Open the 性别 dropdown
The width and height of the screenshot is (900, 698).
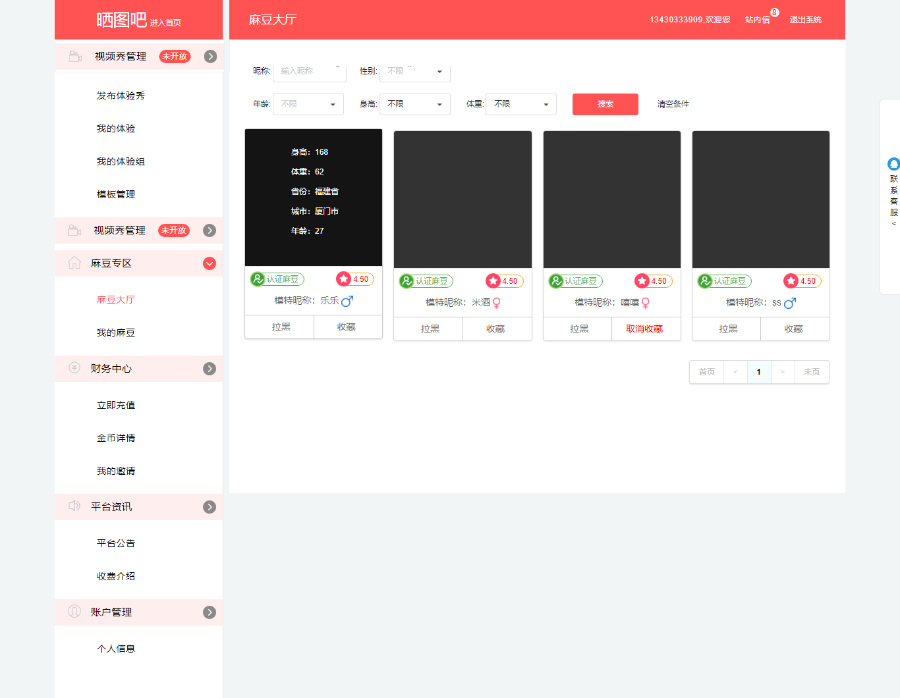coord(415,71)
